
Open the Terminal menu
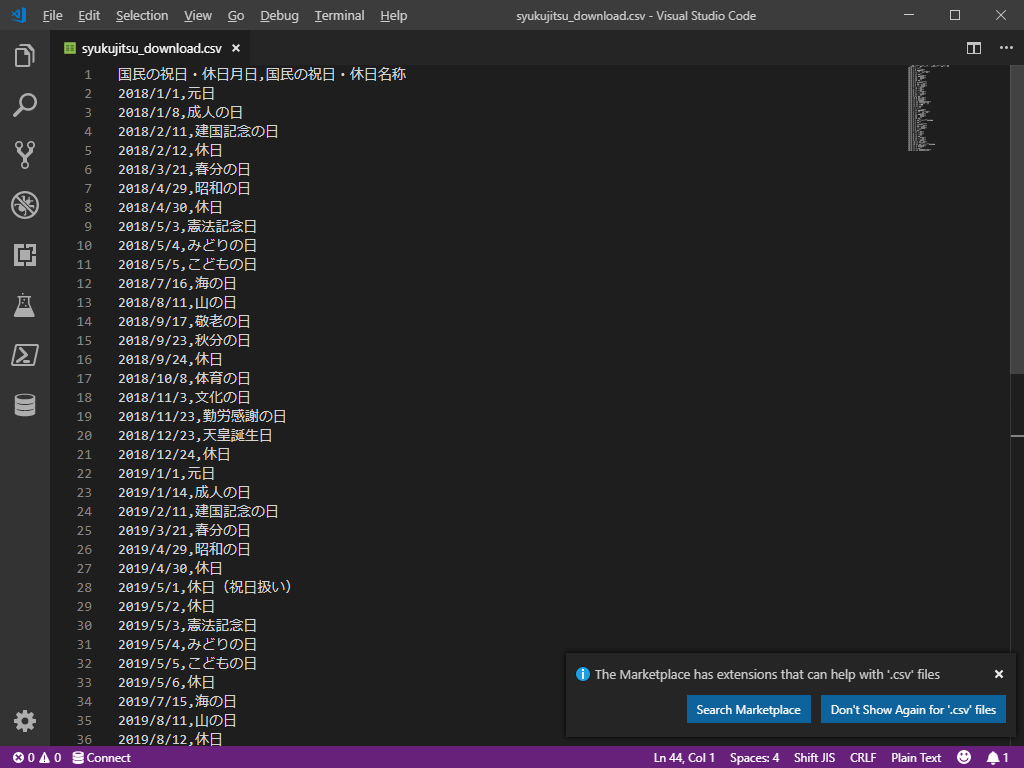coord(339,16)
